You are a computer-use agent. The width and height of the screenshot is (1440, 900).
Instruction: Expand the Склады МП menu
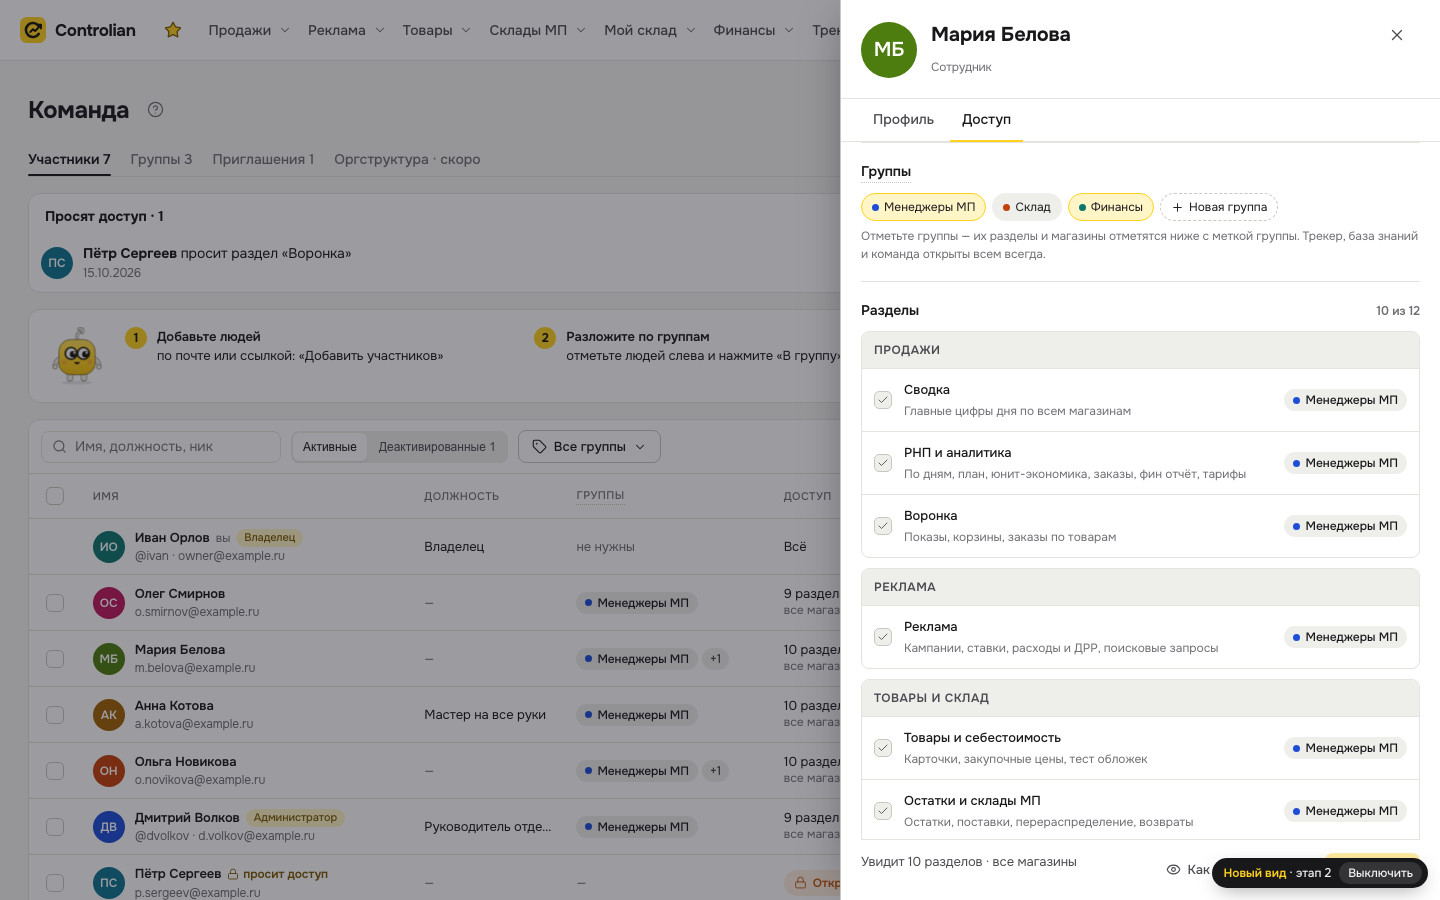tap(537, 30)
